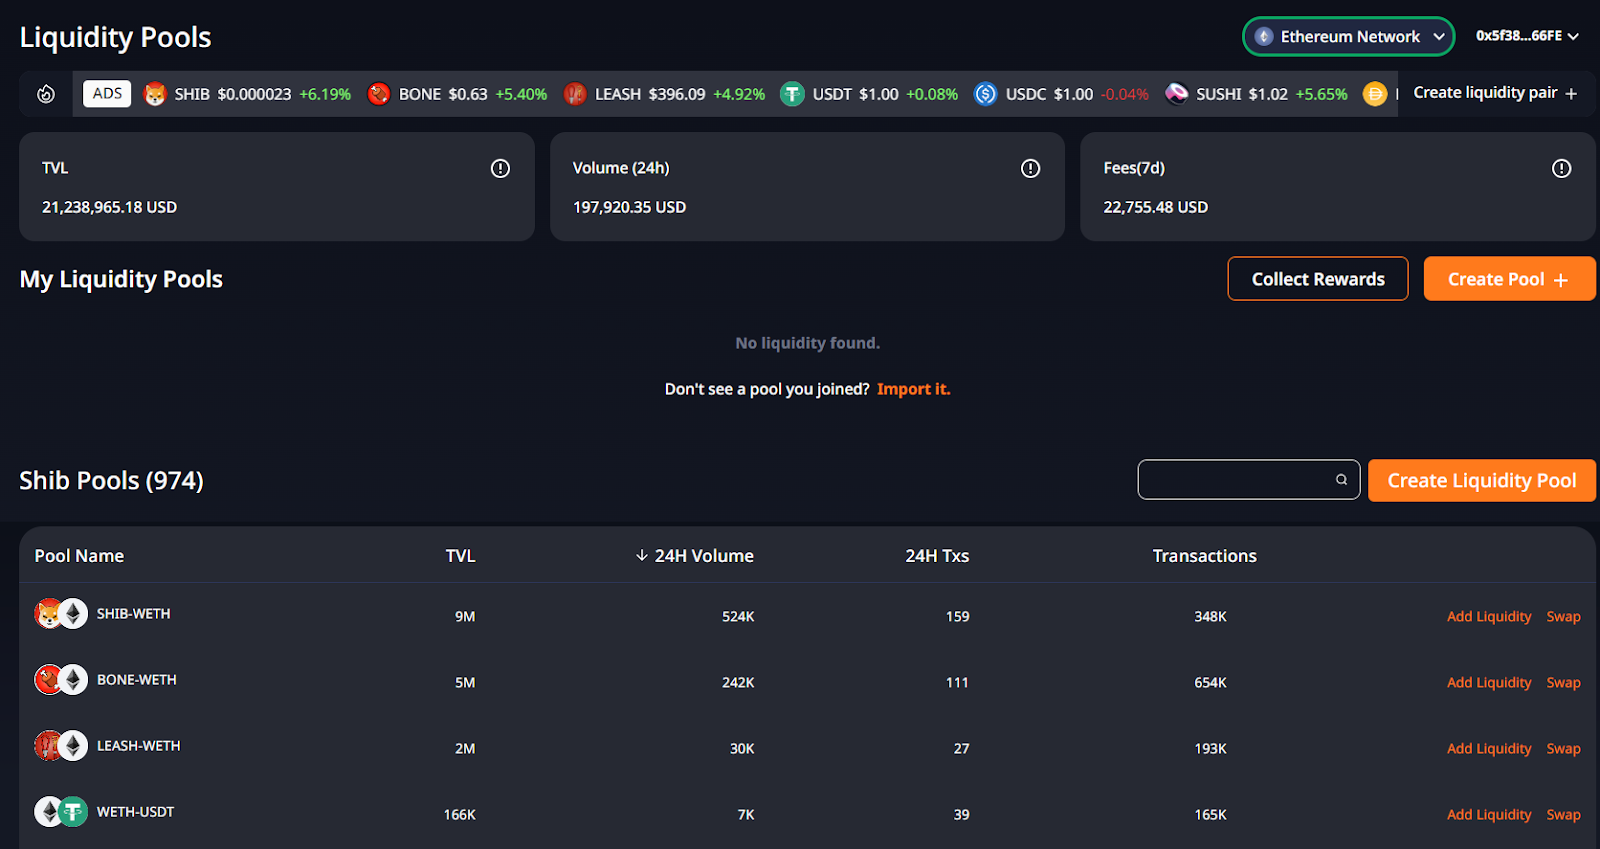Swap on the BONE-WETH pool

[x=1563, y=682]
